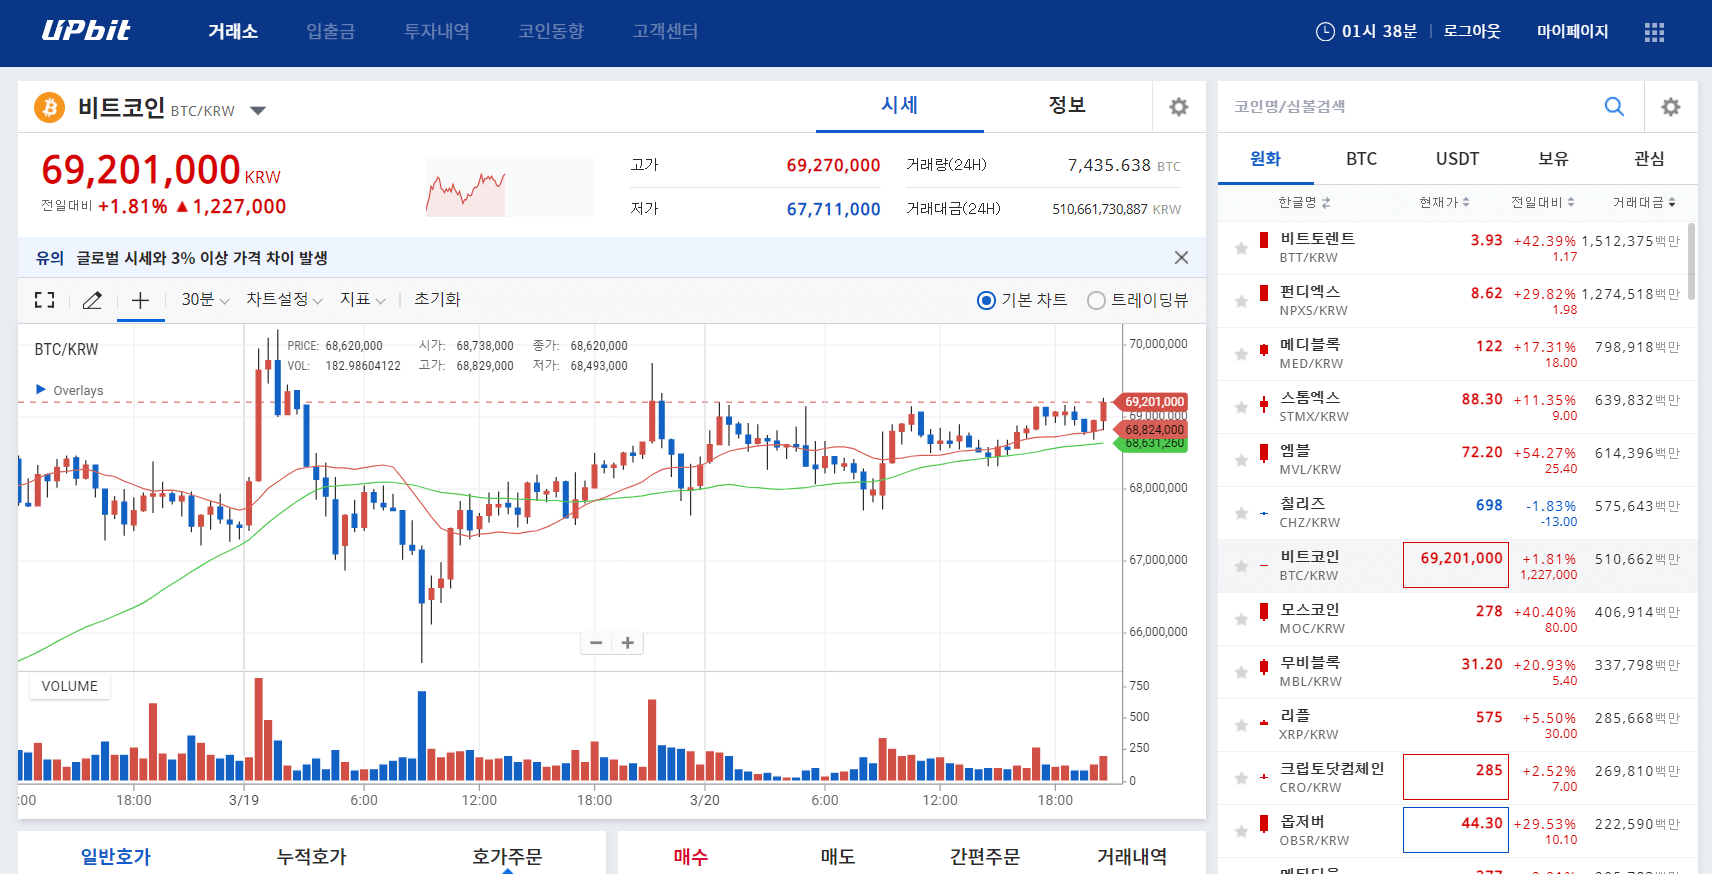Select the 매수 order tab

tap(691, 856)
